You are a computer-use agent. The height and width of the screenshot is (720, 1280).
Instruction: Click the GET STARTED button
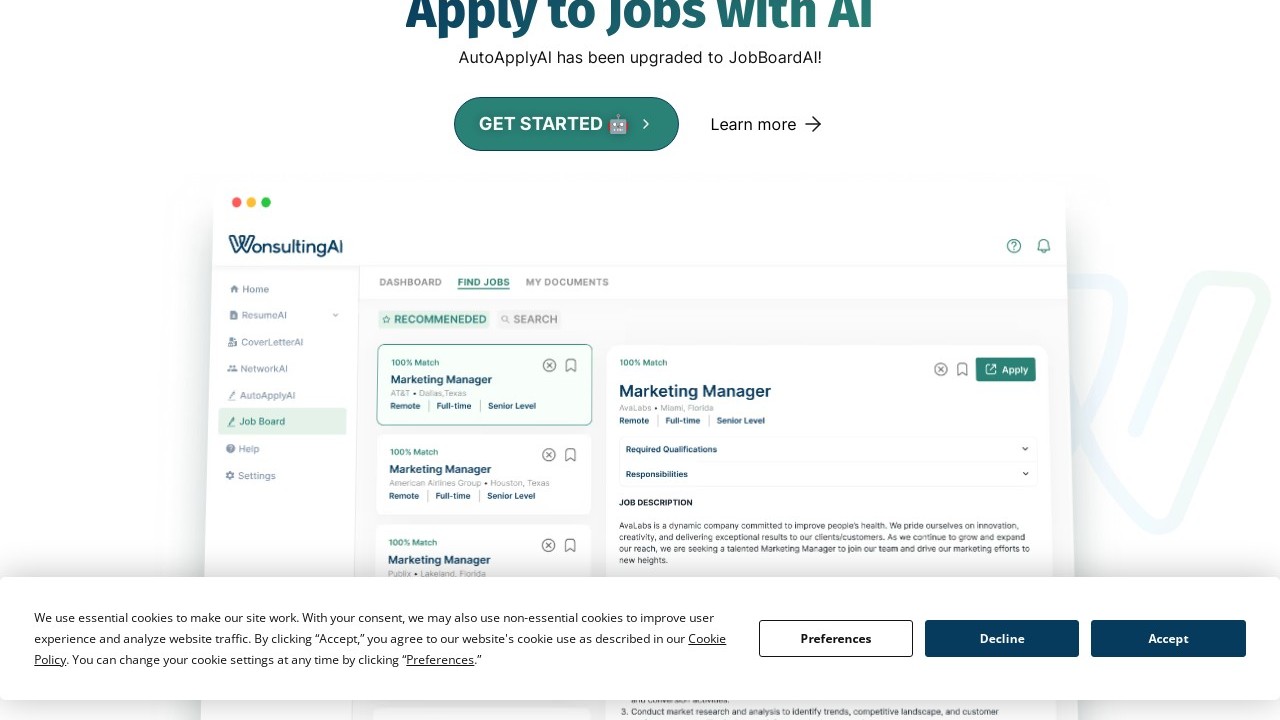[566, 124]
